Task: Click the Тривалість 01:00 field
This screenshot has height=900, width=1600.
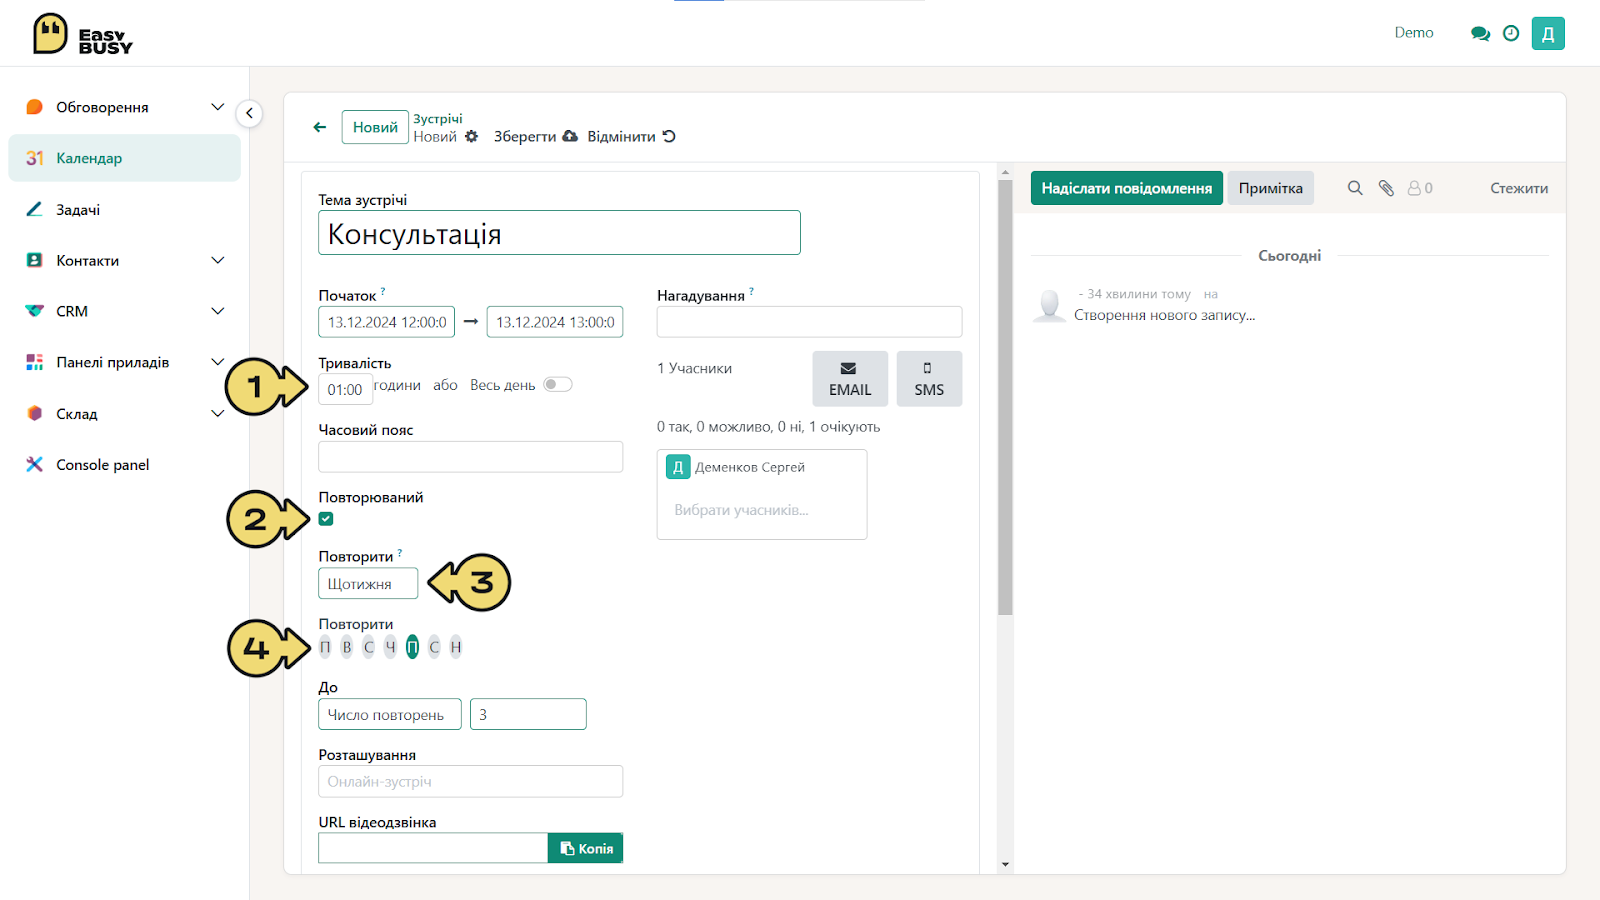Action: coord(345,389)
